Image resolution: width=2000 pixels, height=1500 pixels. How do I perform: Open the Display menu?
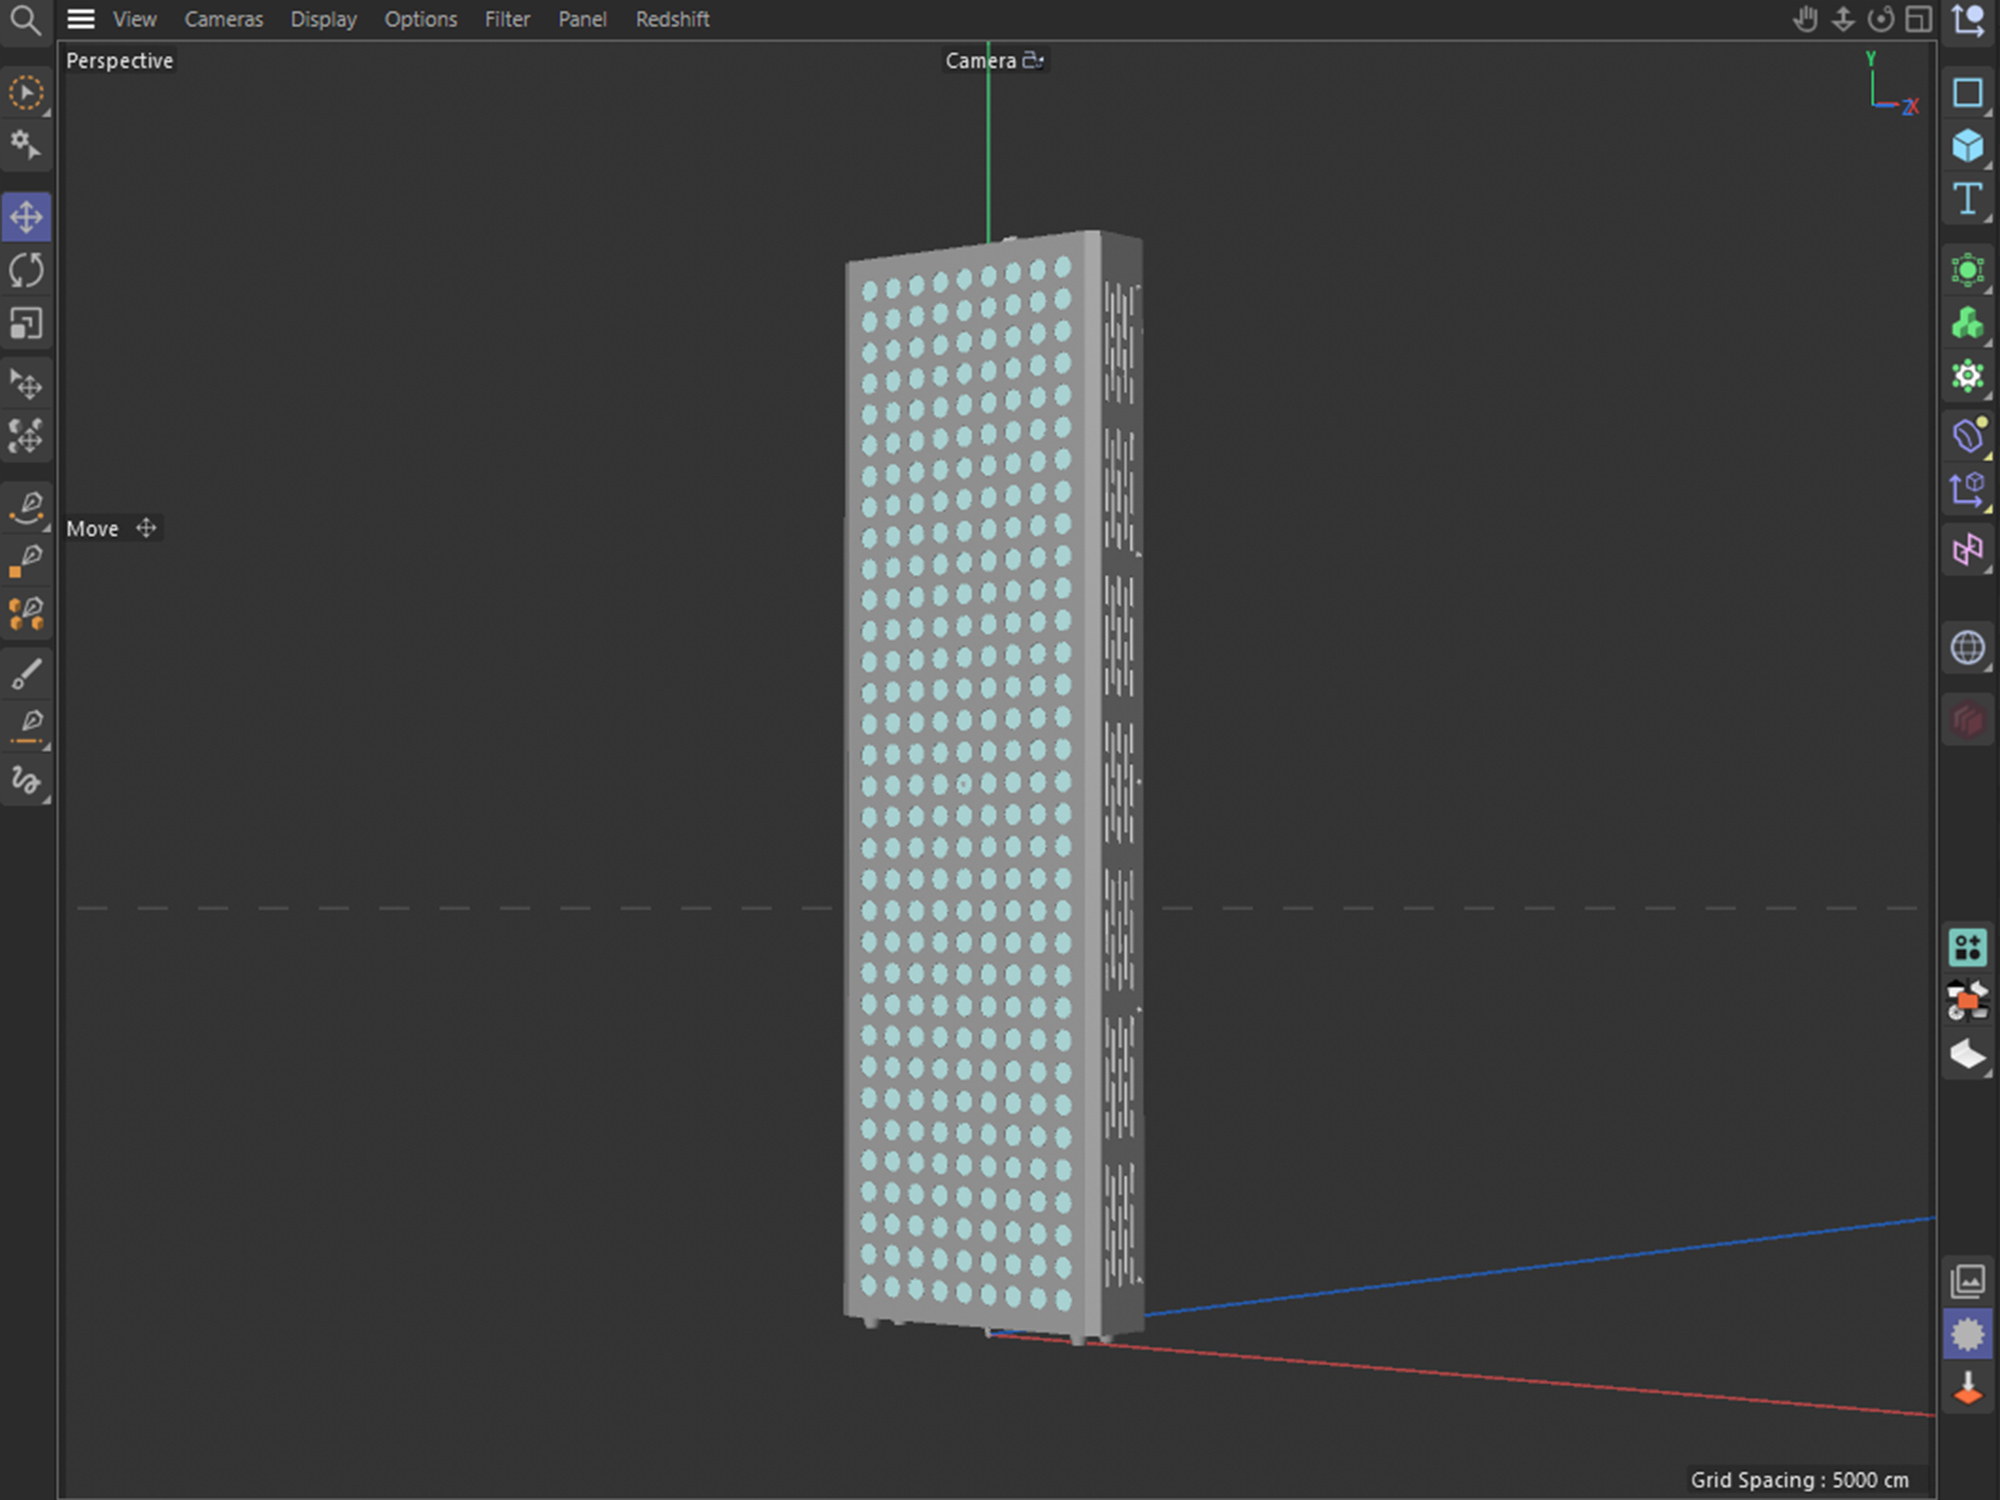(323, 19)
